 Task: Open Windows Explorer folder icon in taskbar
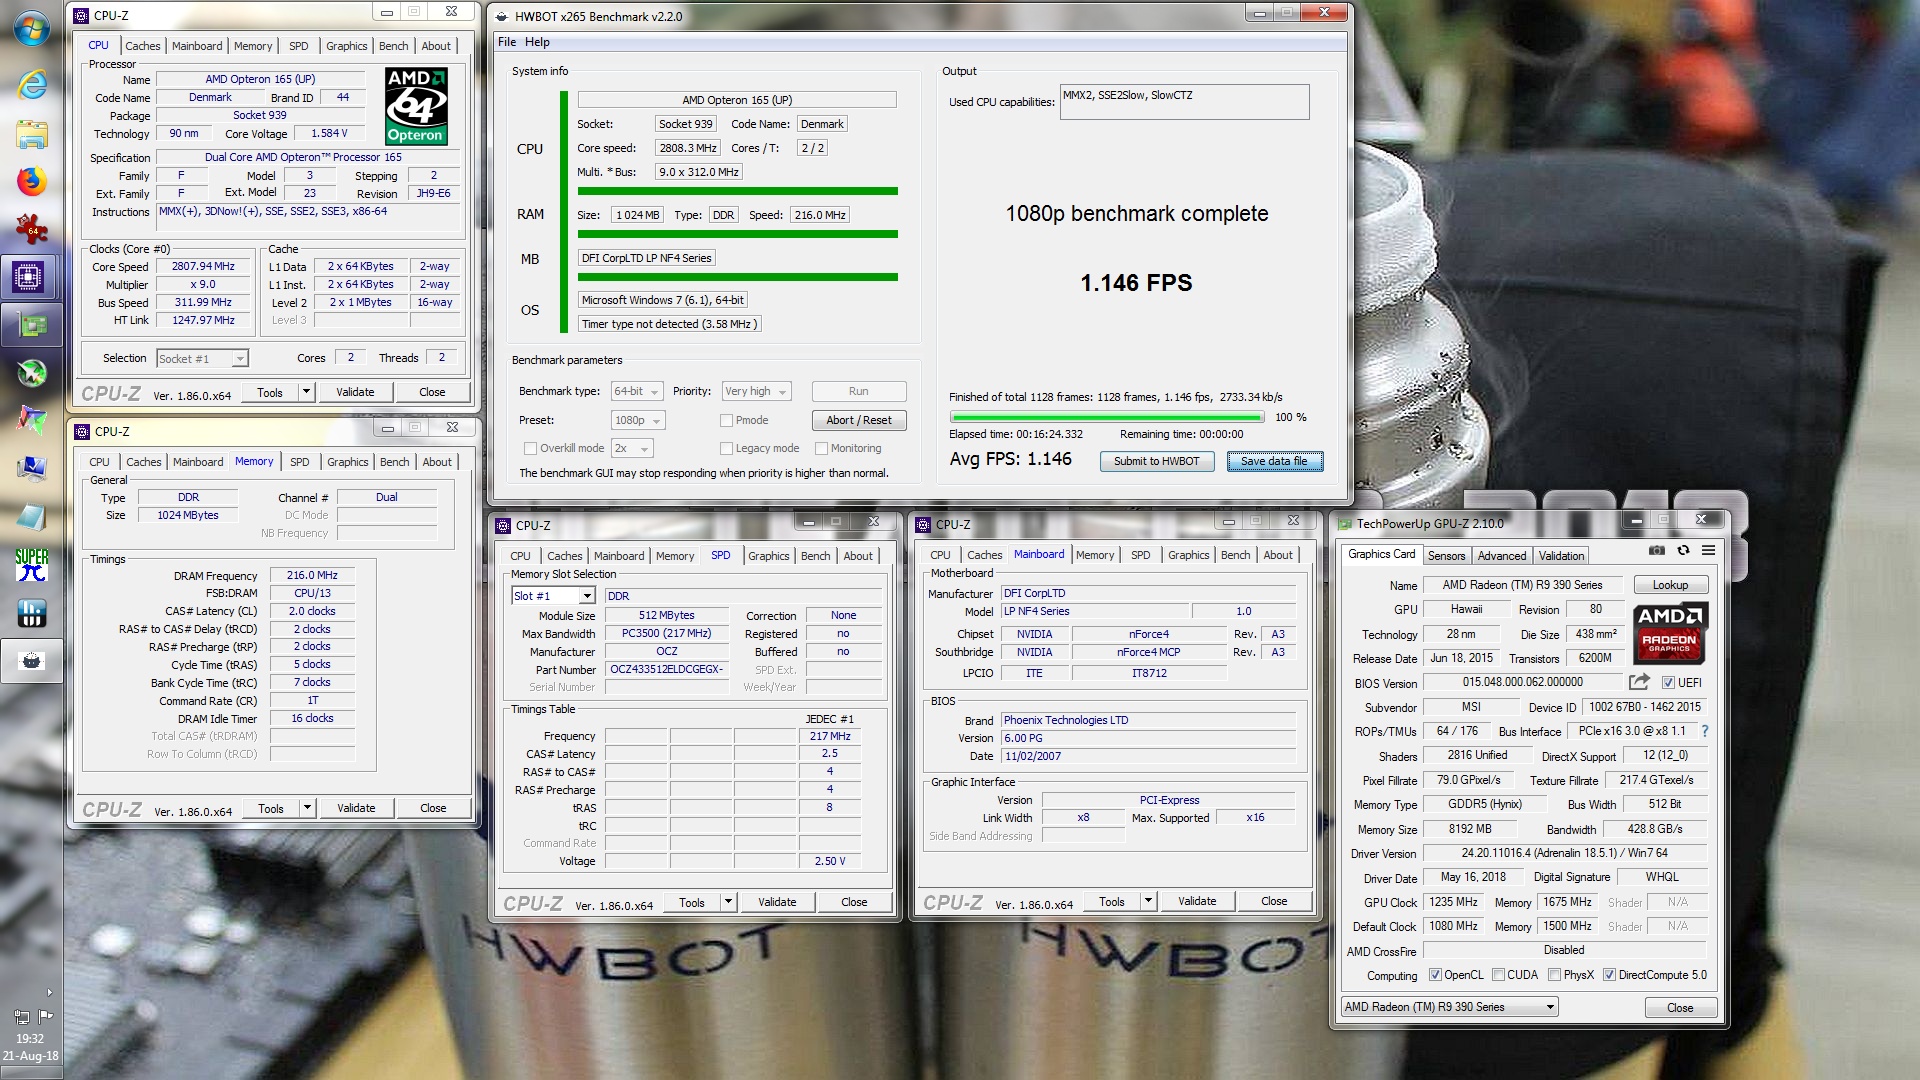point(32,134)
